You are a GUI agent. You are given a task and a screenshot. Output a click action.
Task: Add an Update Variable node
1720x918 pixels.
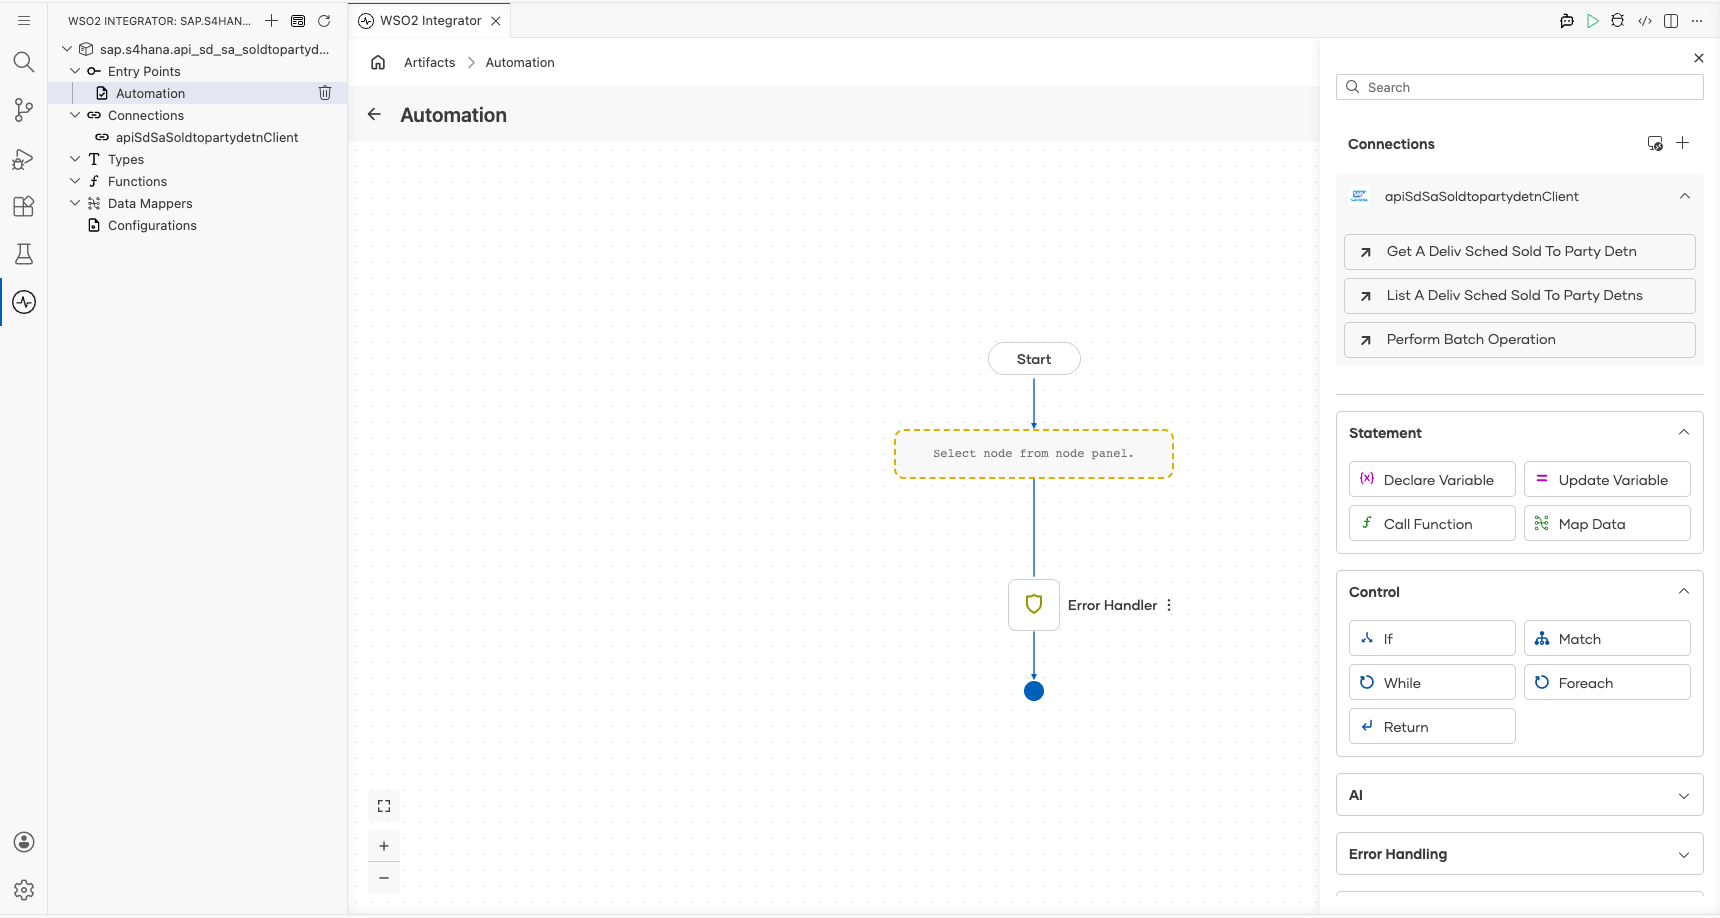click(x=1607, y=479)
